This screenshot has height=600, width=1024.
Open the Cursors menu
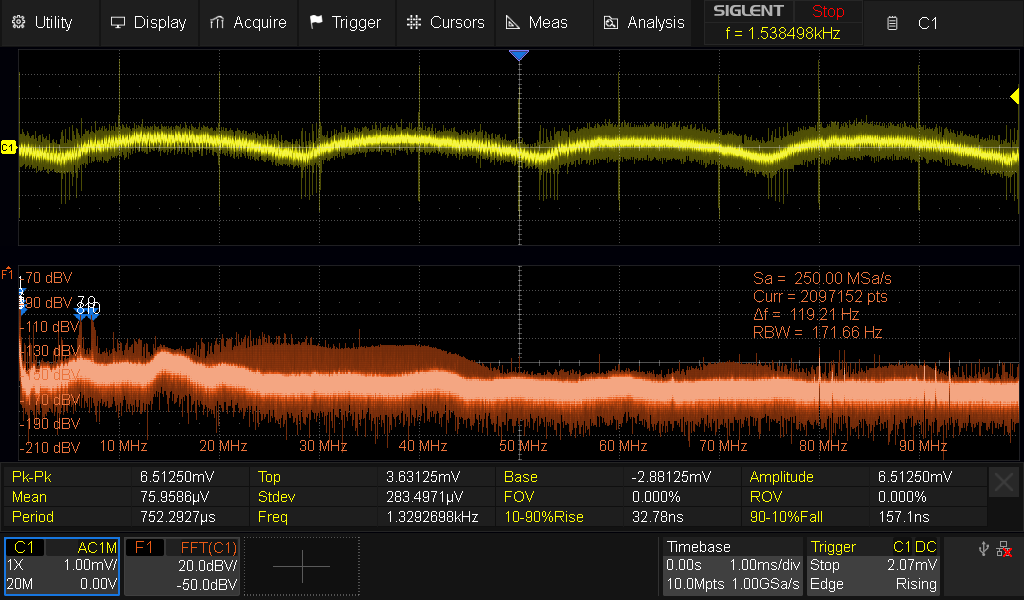coord(446,22)
